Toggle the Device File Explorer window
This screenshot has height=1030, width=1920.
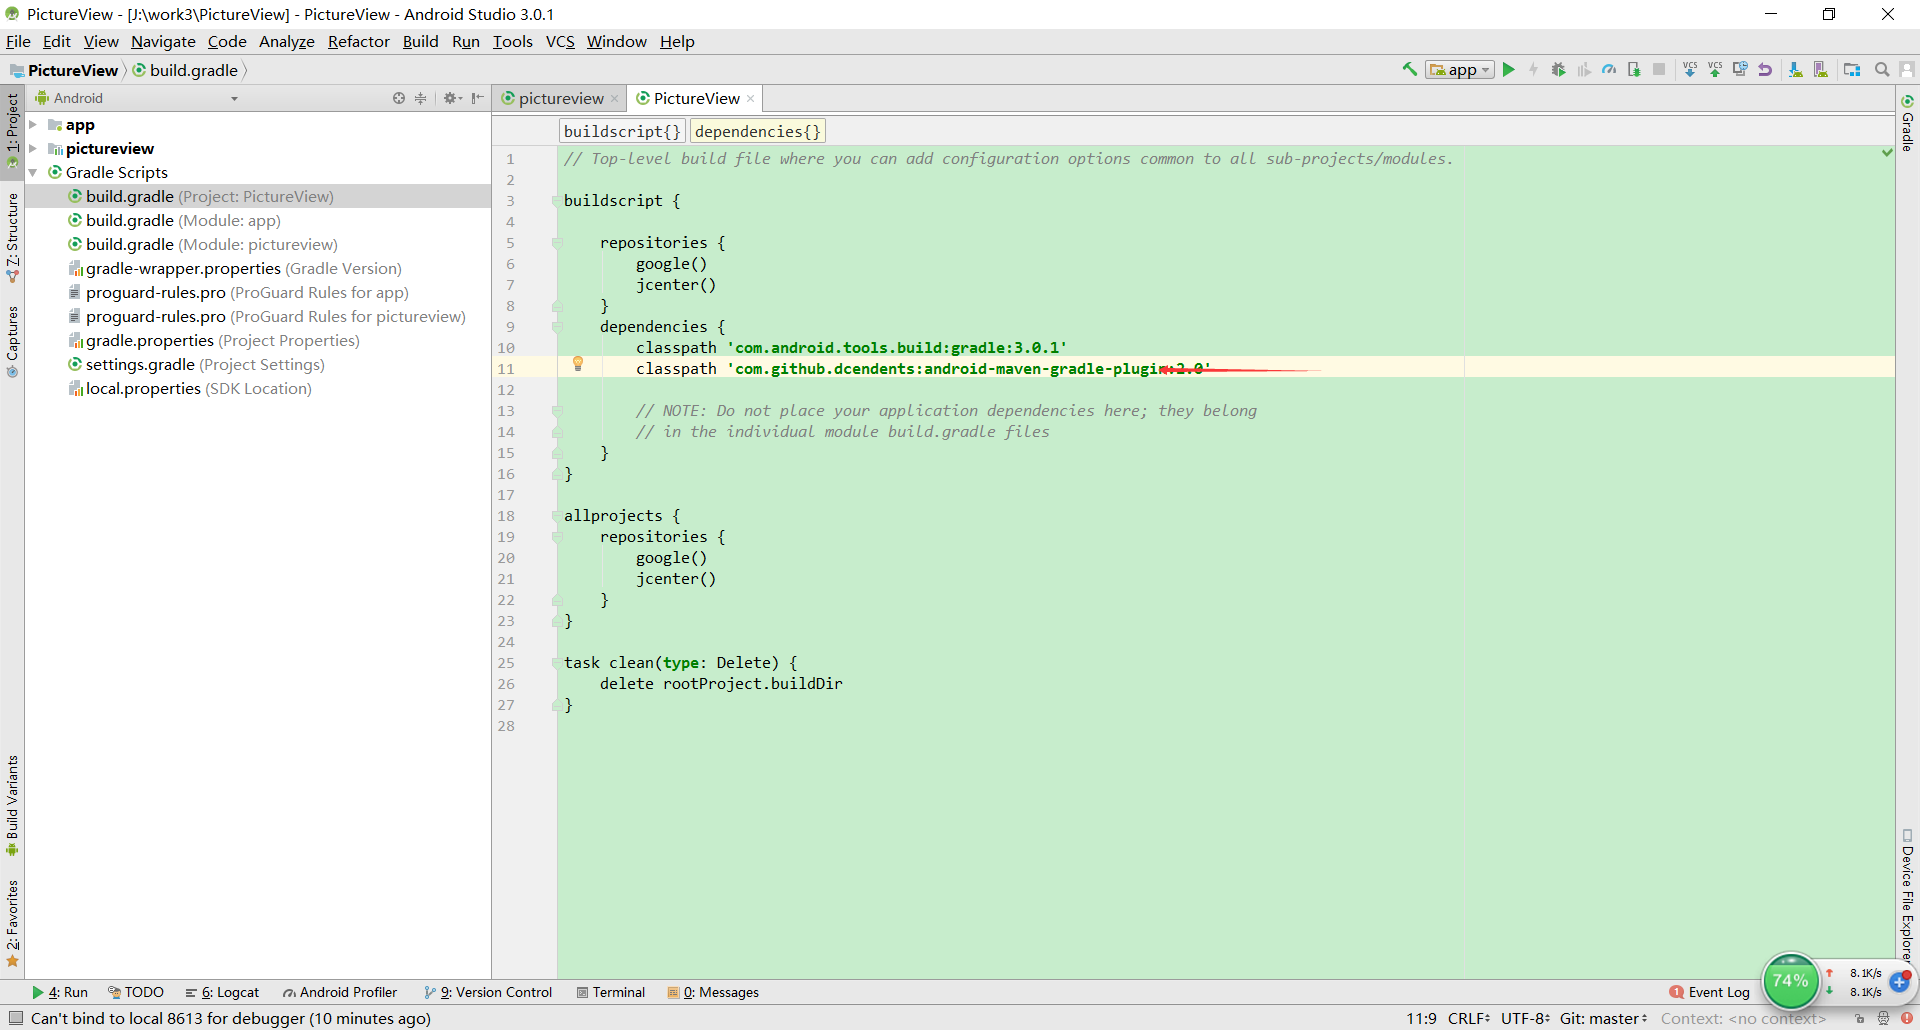[1907, 896]
